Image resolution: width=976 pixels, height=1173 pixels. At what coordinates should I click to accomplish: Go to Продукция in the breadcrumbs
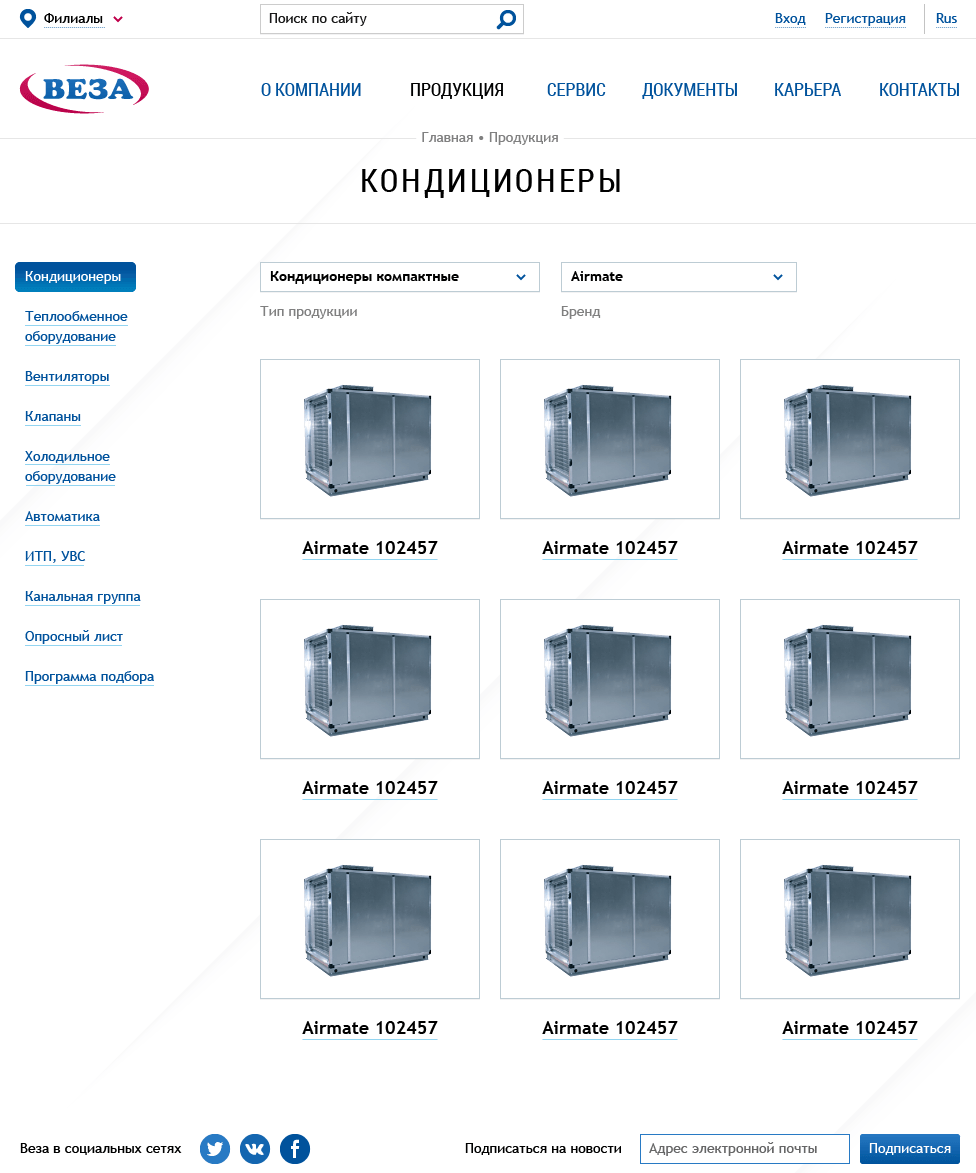524,138
